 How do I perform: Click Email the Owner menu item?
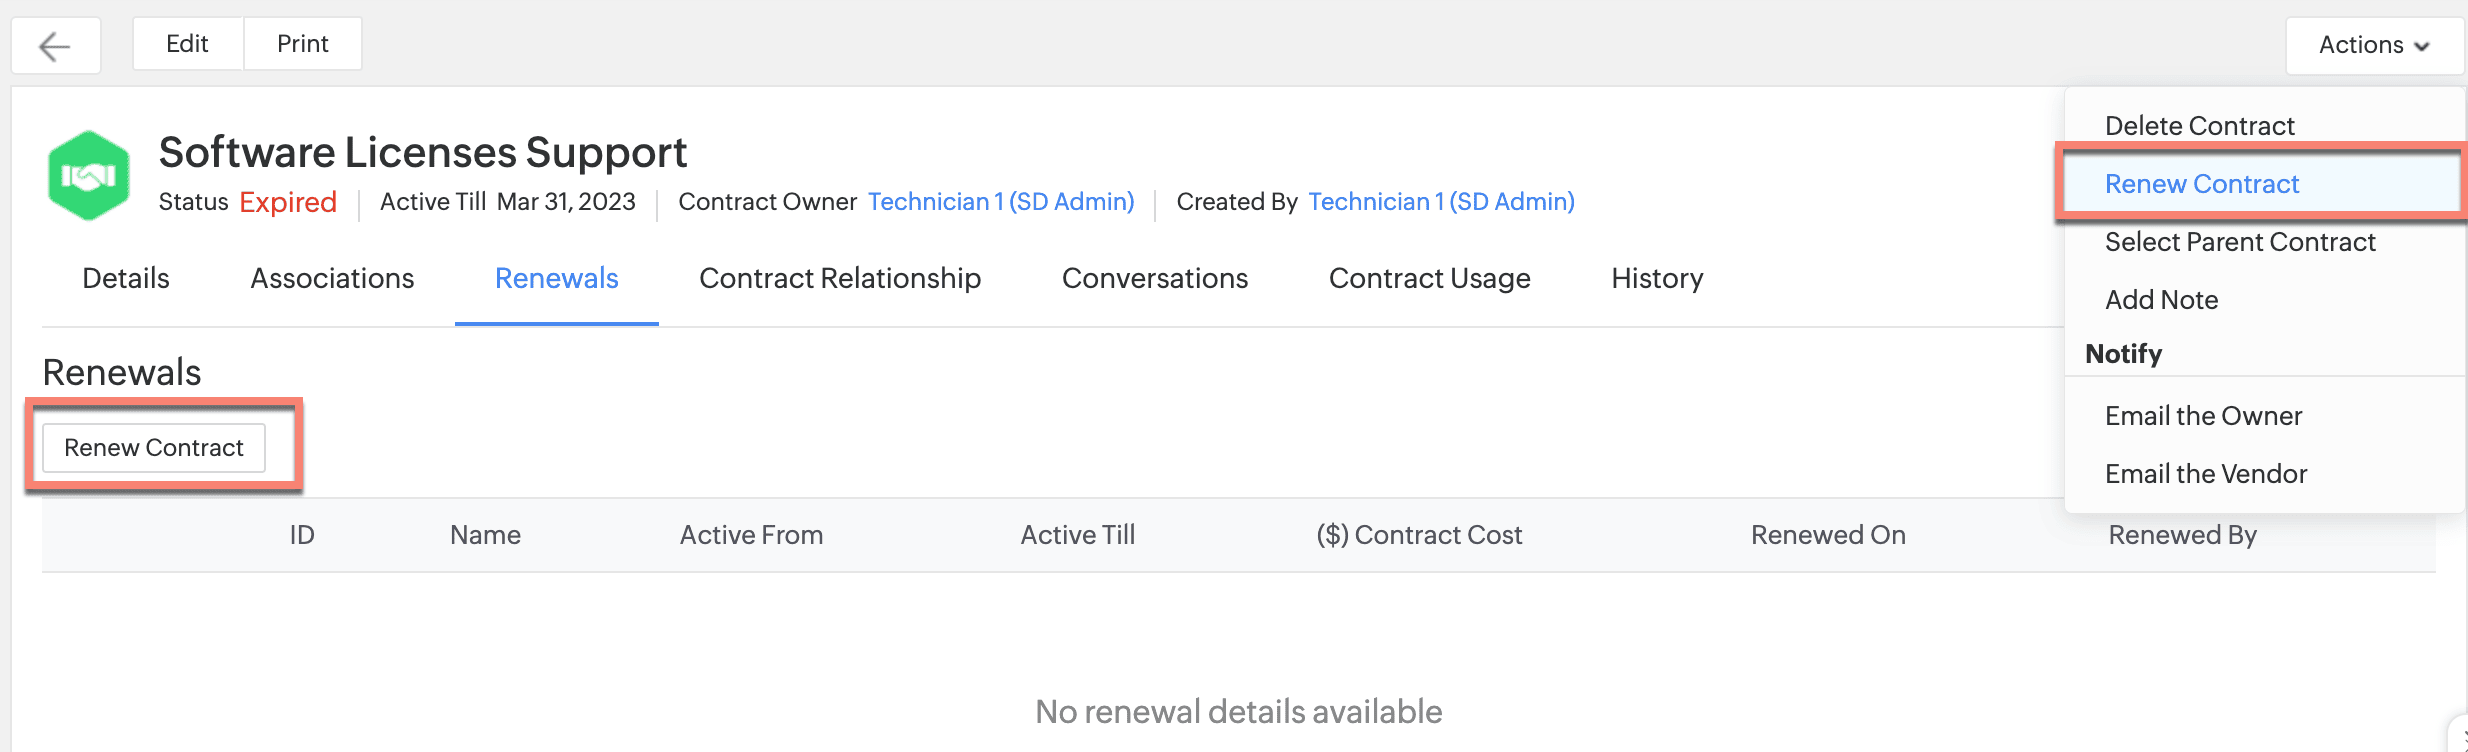pos(2203,416)
